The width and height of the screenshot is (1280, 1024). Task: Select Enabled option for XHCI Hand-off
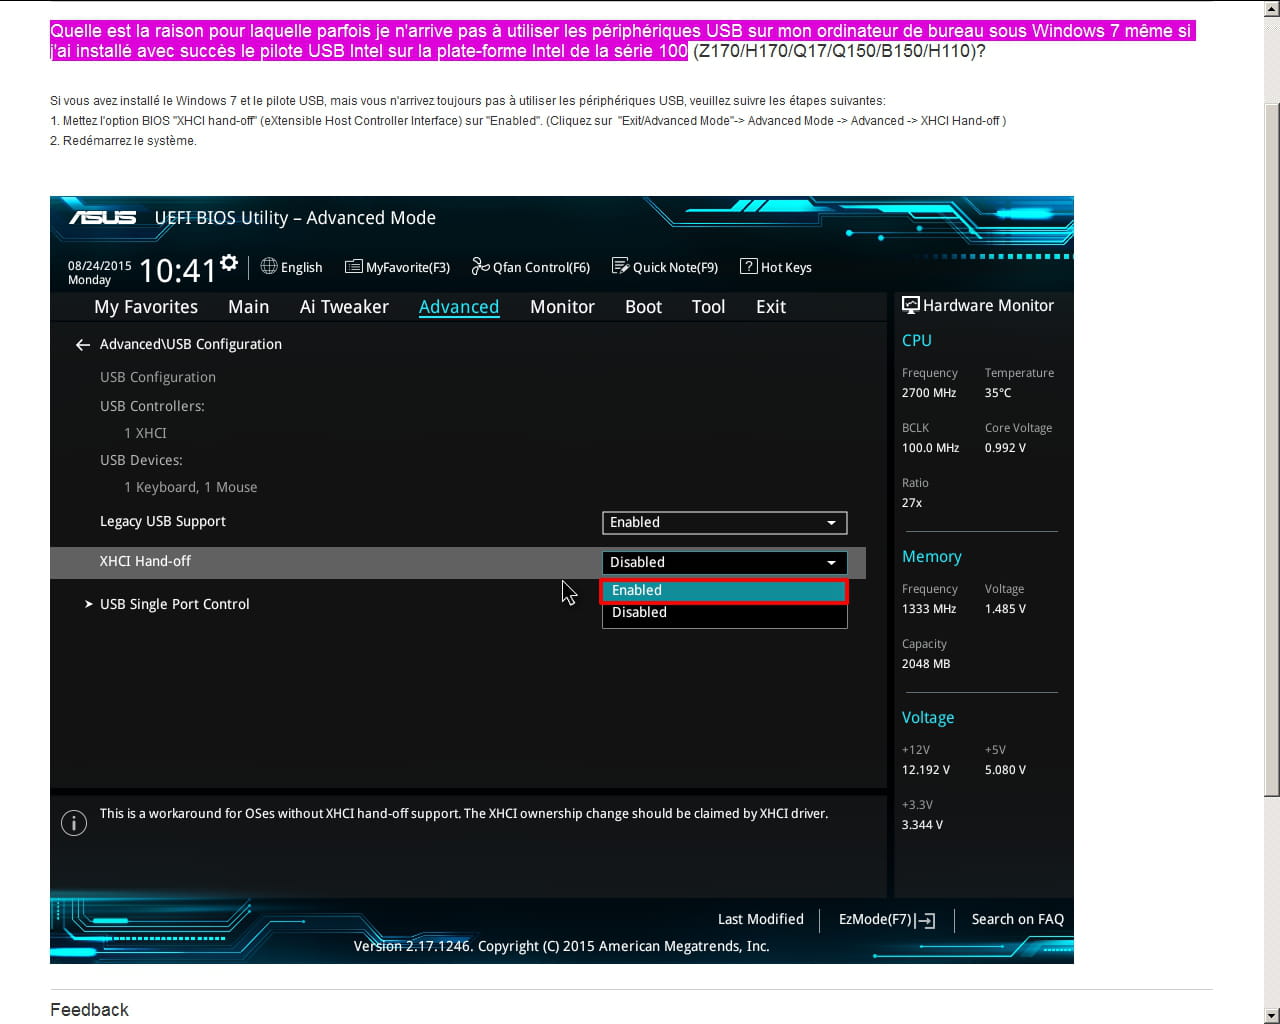[724, 591]
